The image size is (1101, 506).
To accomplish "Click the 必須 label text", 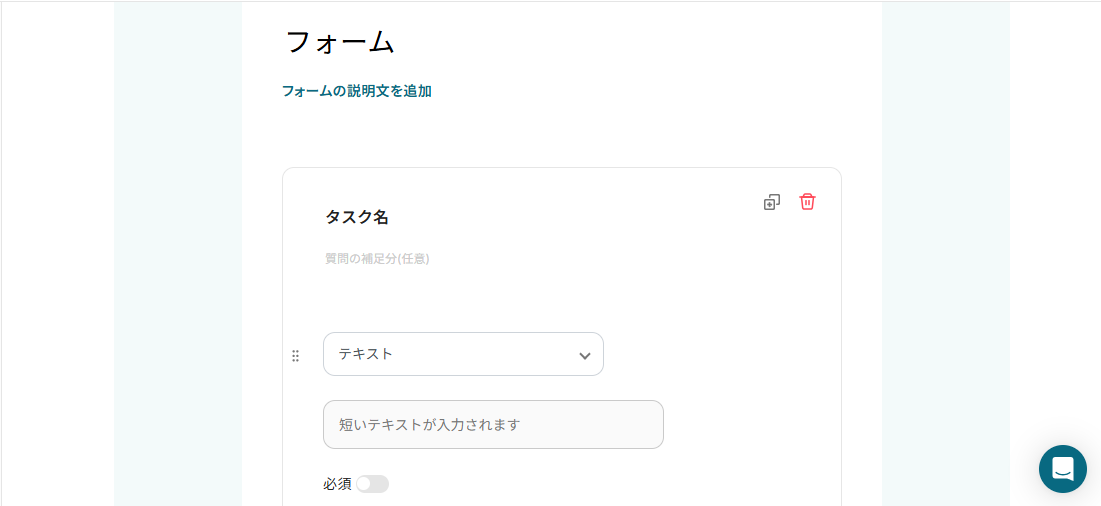I will 337,484.
